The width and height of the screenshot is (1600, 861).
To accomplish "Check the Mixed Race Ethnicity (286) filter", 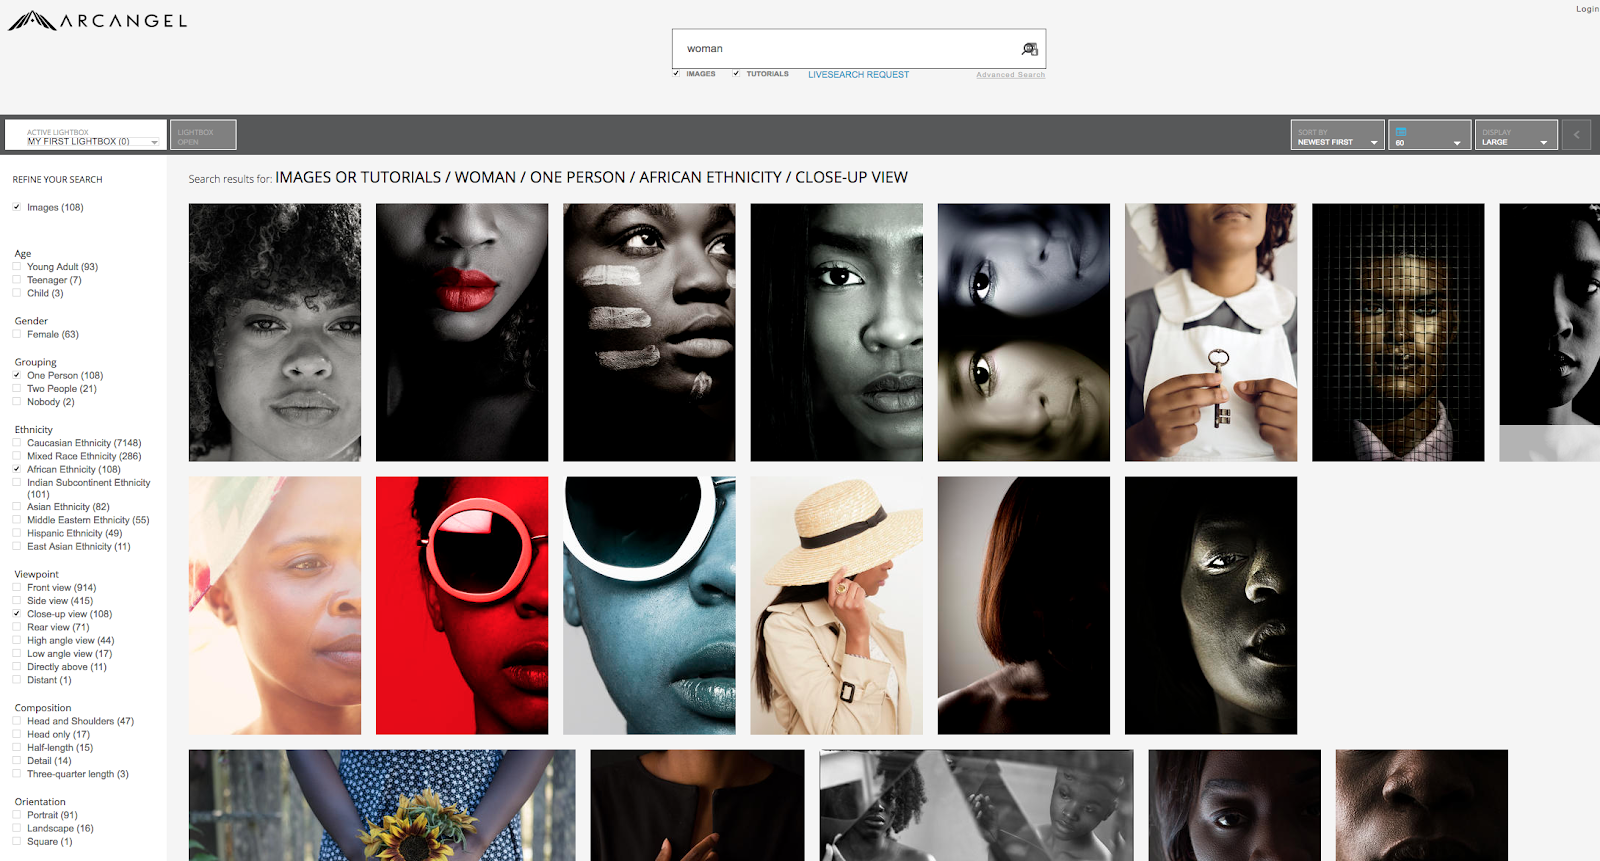I will pos(17,456).
